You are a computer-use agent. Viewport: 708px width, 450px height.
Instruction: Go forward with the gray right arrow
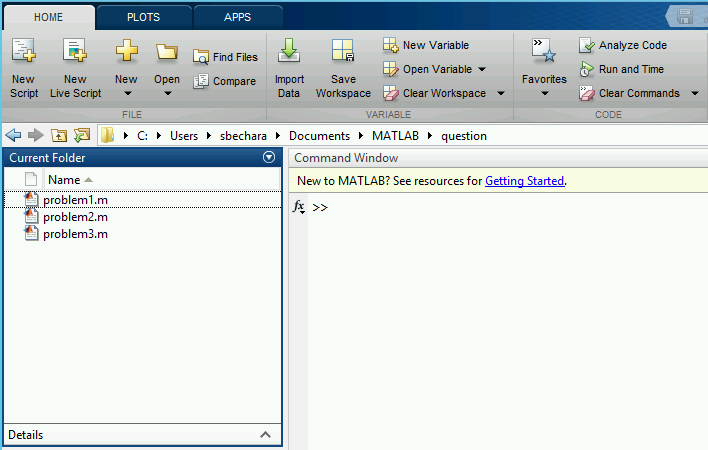(36, 135)
